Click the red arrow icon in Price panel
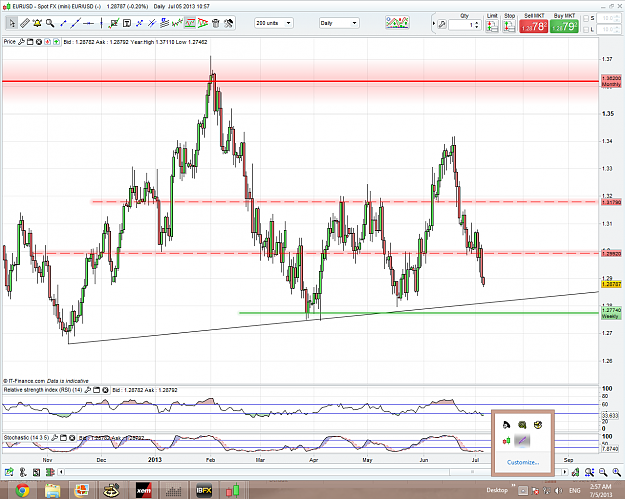Image resolution: width=625 pixels, height=499 pixels. [47, 42]
